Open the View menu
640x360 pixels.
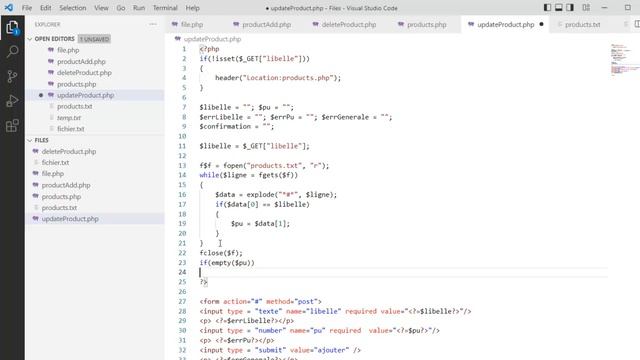(101, 8)
